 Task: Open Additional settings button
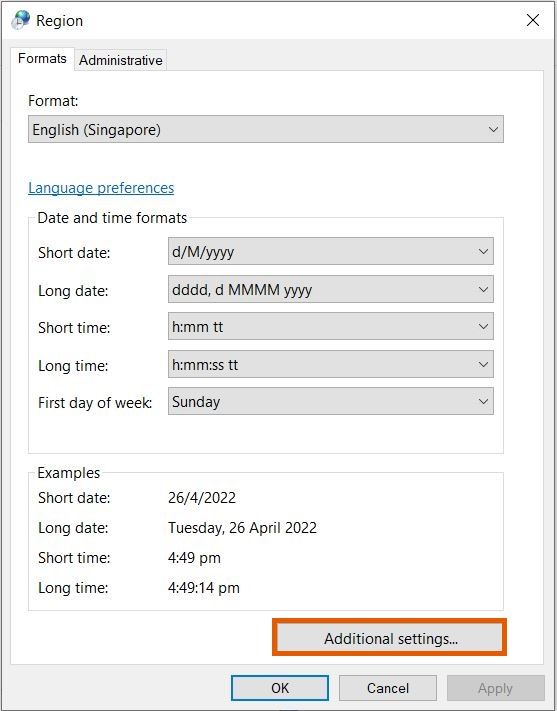(x=390, y=638)
